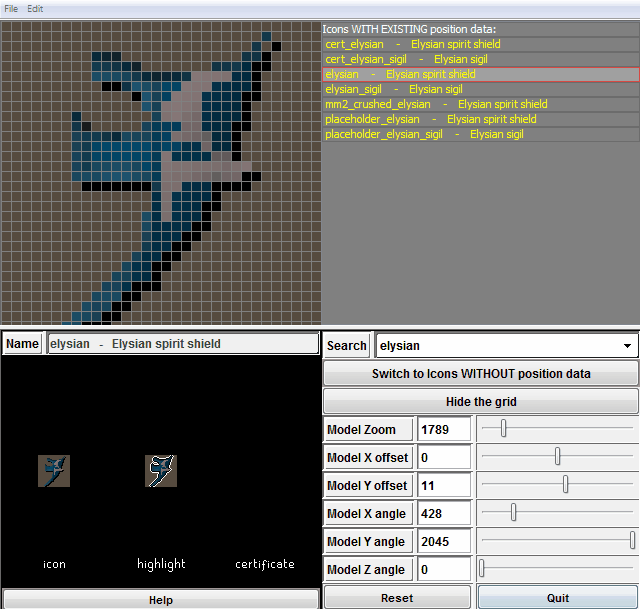Toggle to Icons WITHOUT position data
The height and width of the screenshot is (609, 640).
pyautogui.click(x=481, y=373)
